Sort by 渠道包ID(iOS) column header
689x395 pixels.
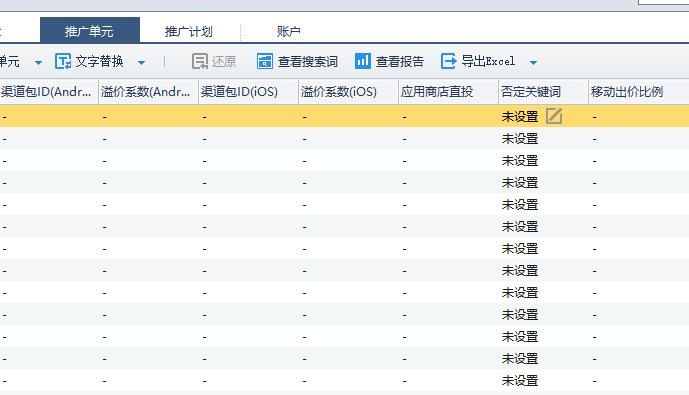pos(248,92)
